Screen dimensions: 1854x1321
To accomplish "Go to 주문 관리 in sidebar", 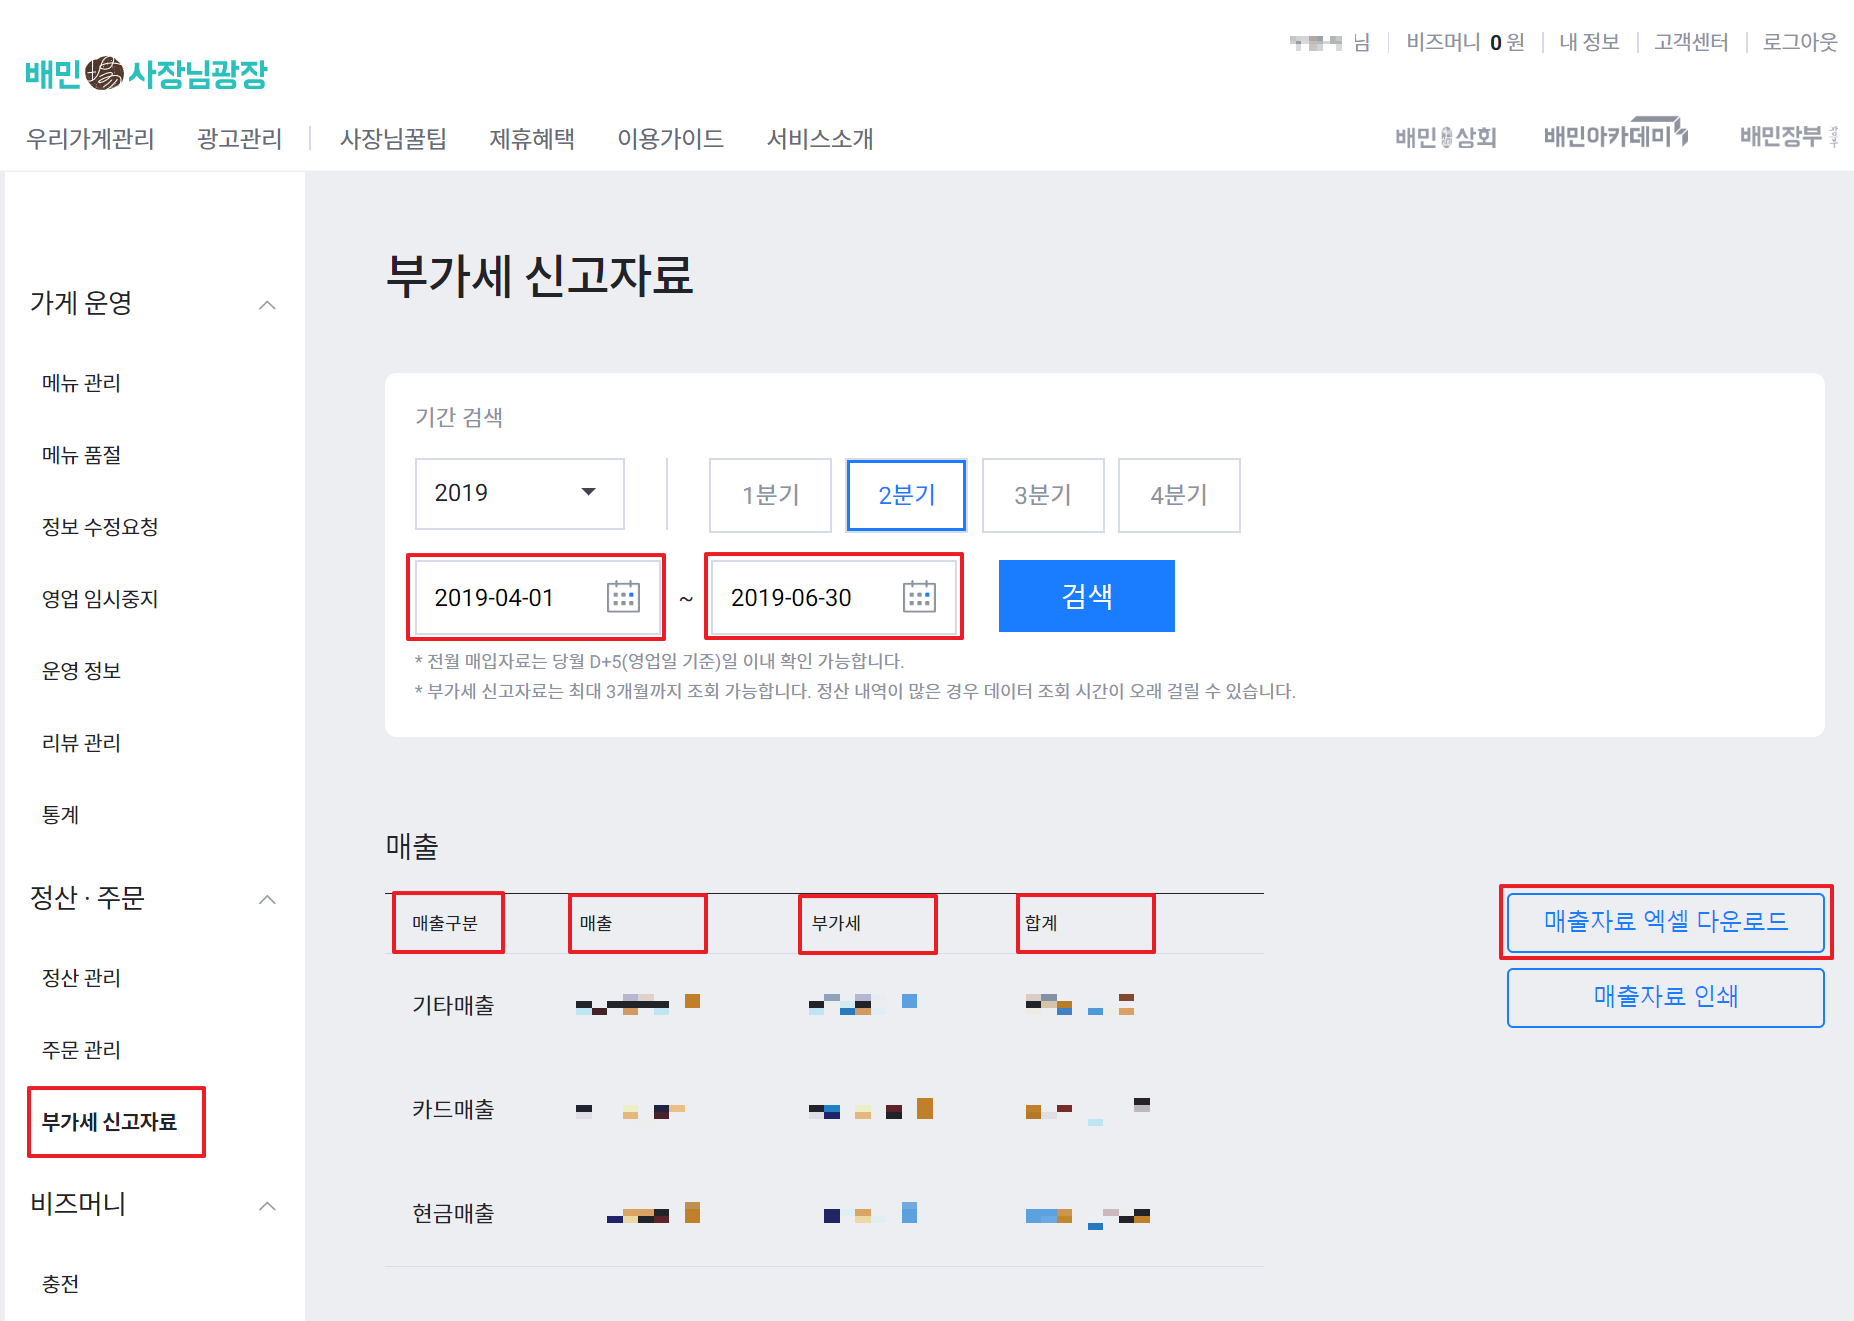I will pyautogui.click(x=81, y=1050).
